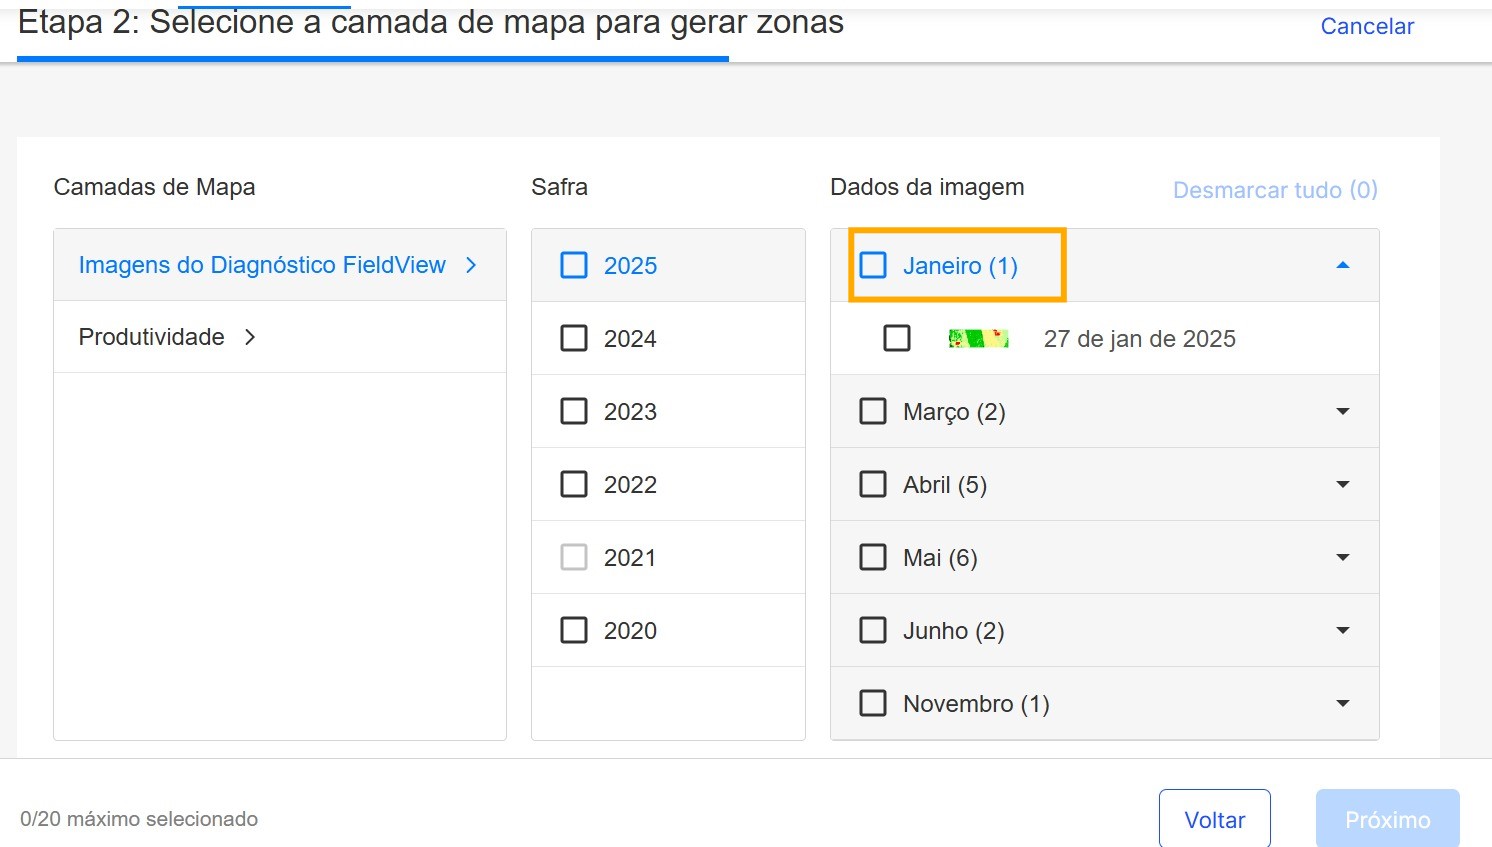
Task: Enable the 2020 safra checkbox
Action: click(574, 631)
